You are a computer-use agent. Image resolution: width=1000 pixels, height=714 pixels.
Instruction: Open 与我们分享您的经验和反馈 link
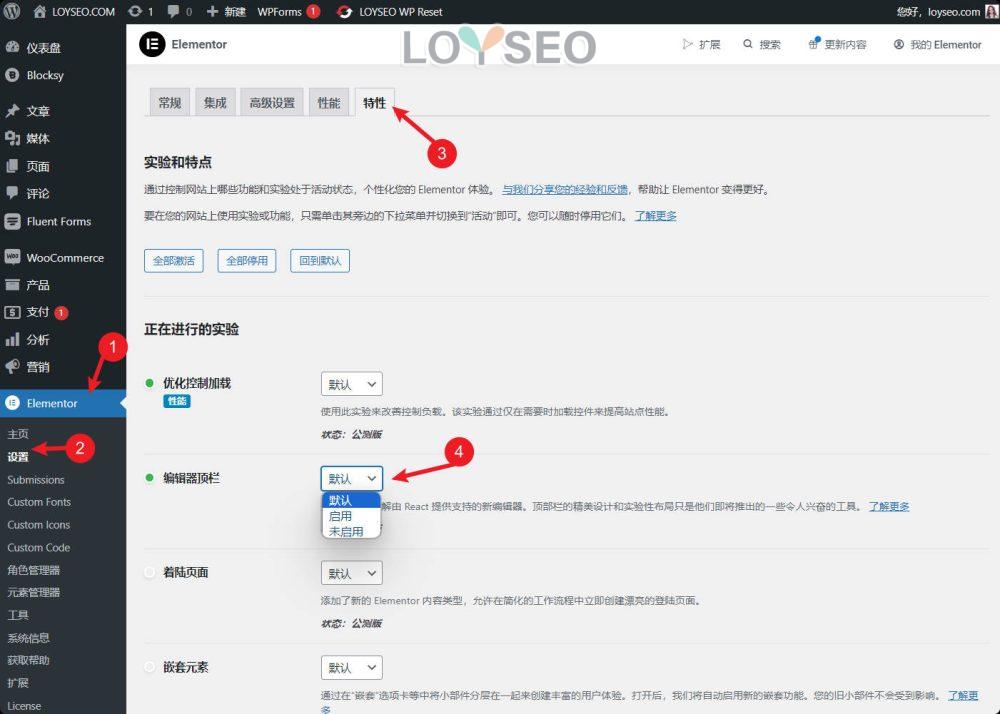point(564,190)
